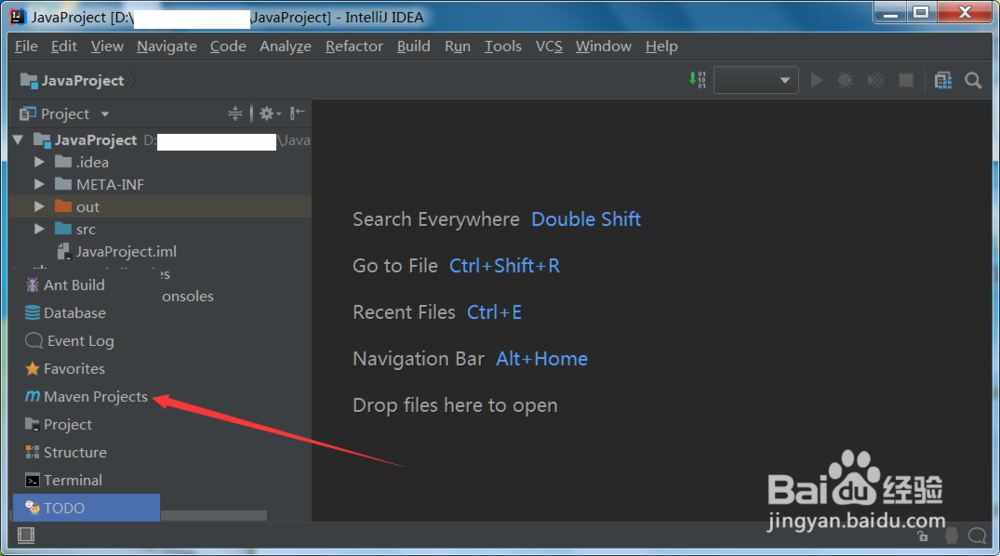
Task: Open Favorites tool window
Action: point(86,369)
